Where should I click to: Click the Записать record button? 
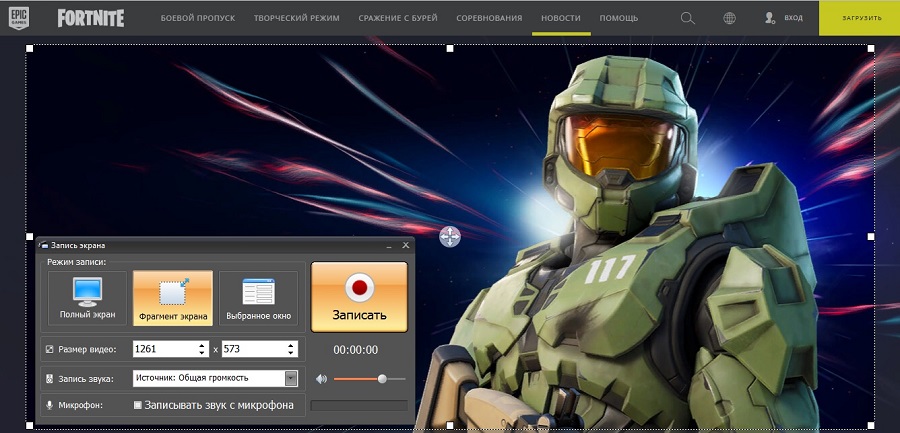[x=359, y=297]
